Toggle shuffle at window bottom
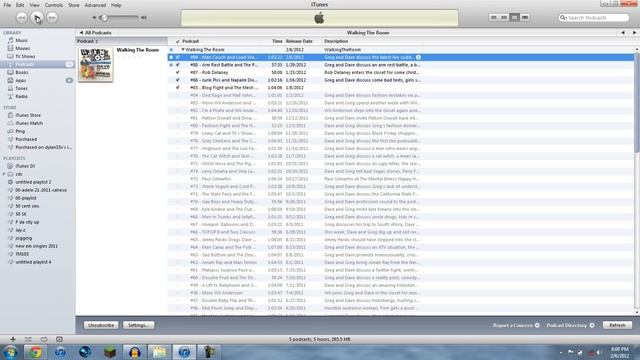This screenshot has height=360, width=640. (x=28, y=339)
